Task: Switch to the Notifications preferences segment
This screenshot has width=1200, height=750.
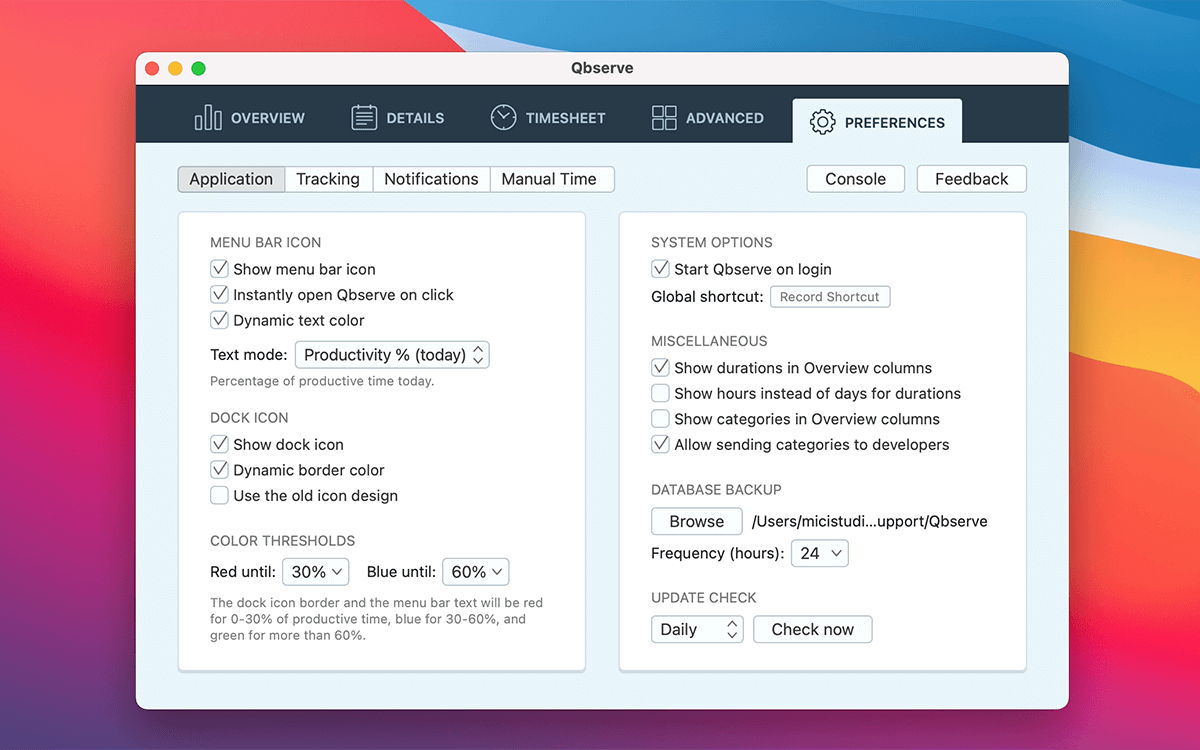Action: tap(431, 179)
